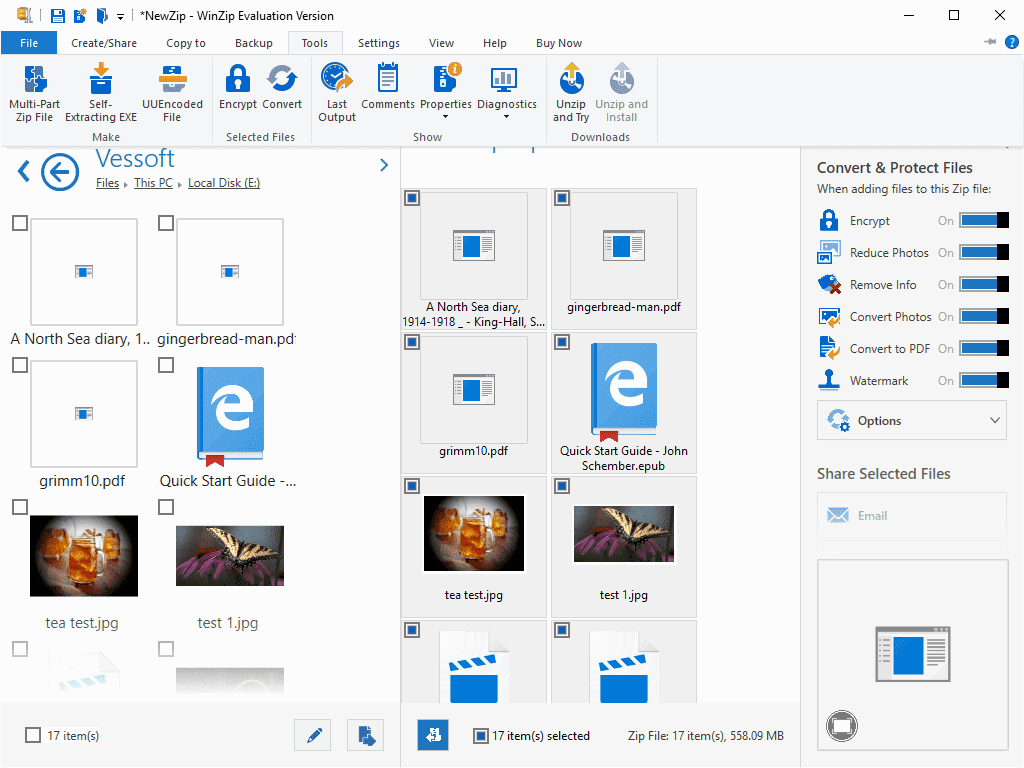The image size is (1024, 768).
Task: Click Unzip and Install
Action: [622, 93]
